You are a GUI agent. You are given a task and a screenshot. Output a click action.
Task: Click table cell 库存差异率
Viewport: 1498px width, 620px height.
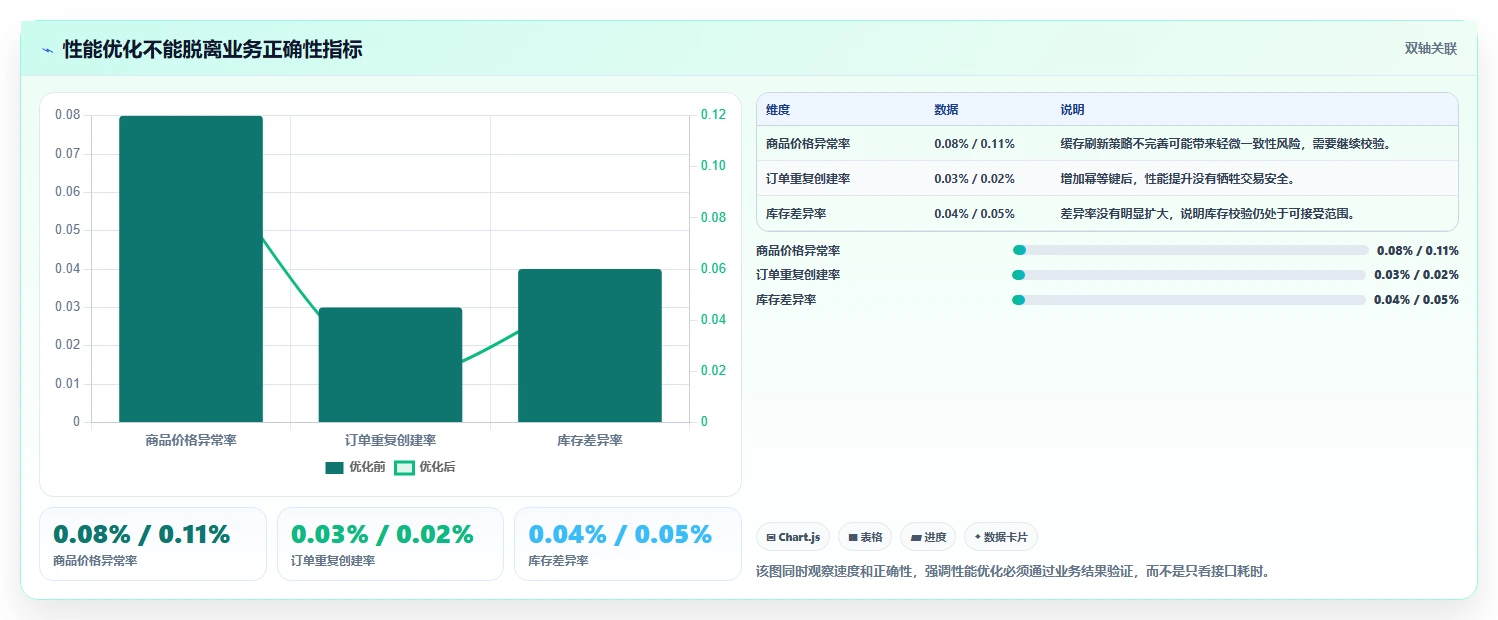coord(796,214)
